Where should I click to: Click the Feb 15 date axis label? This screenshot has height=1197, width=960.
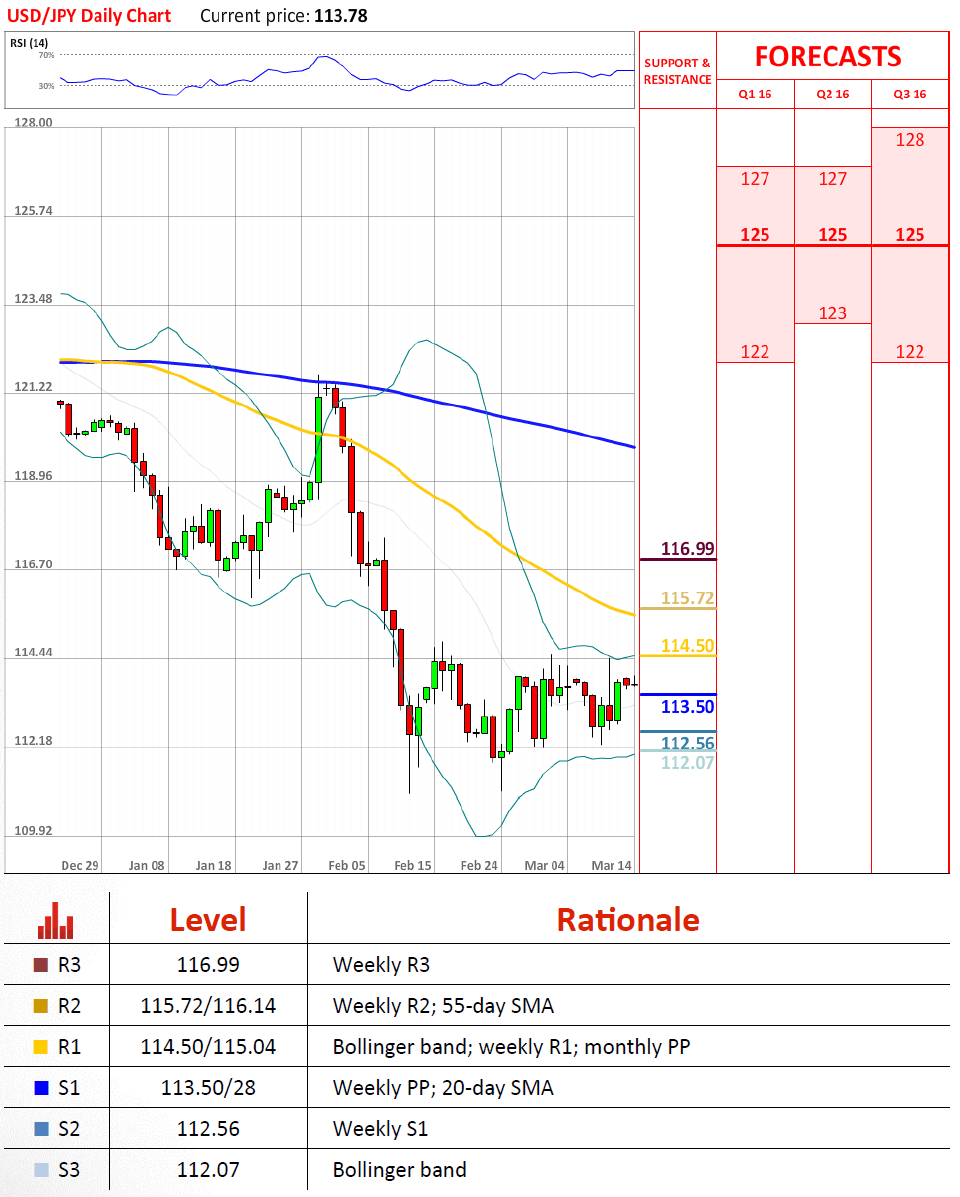[413, 866]
